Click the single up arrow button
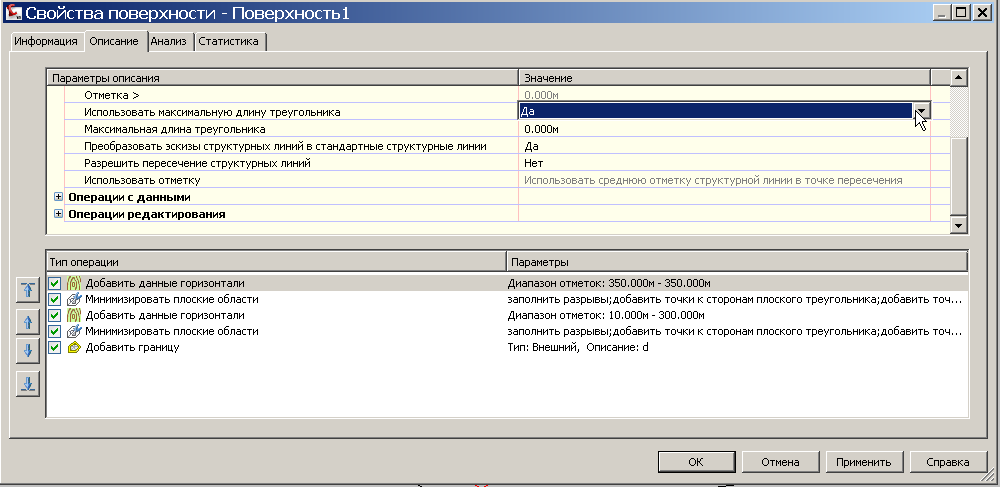 pos(28,321)
